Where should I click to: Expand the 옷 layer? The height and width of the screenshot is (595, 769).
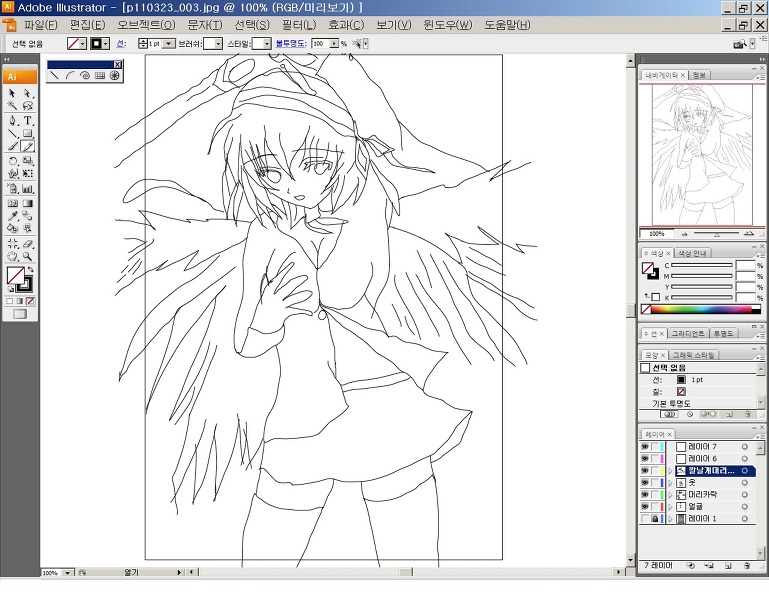(x=670, y=483)
